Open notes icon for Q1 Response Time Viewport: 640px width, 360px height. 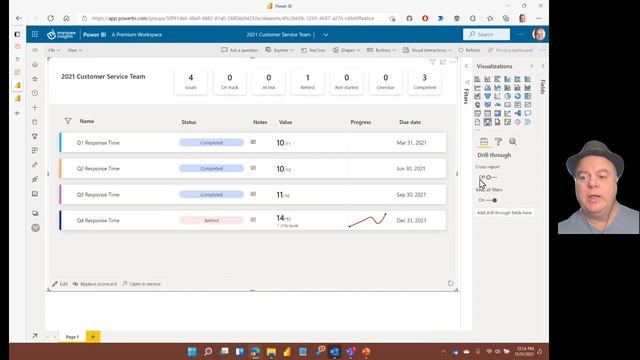click(x=253, y=142)
